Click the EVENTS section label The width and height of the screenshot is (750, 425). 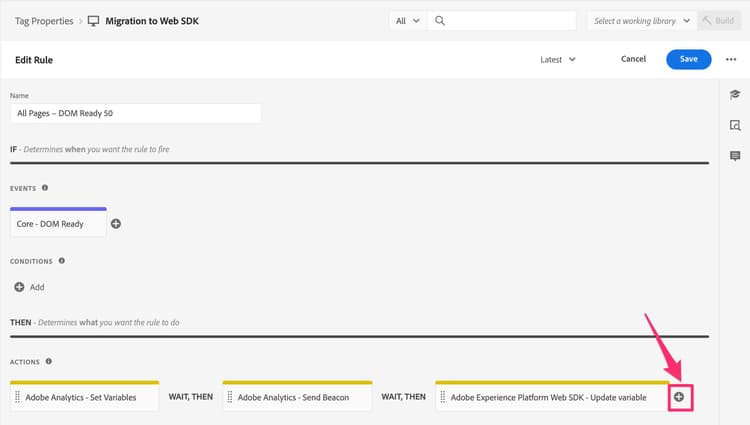23,188
